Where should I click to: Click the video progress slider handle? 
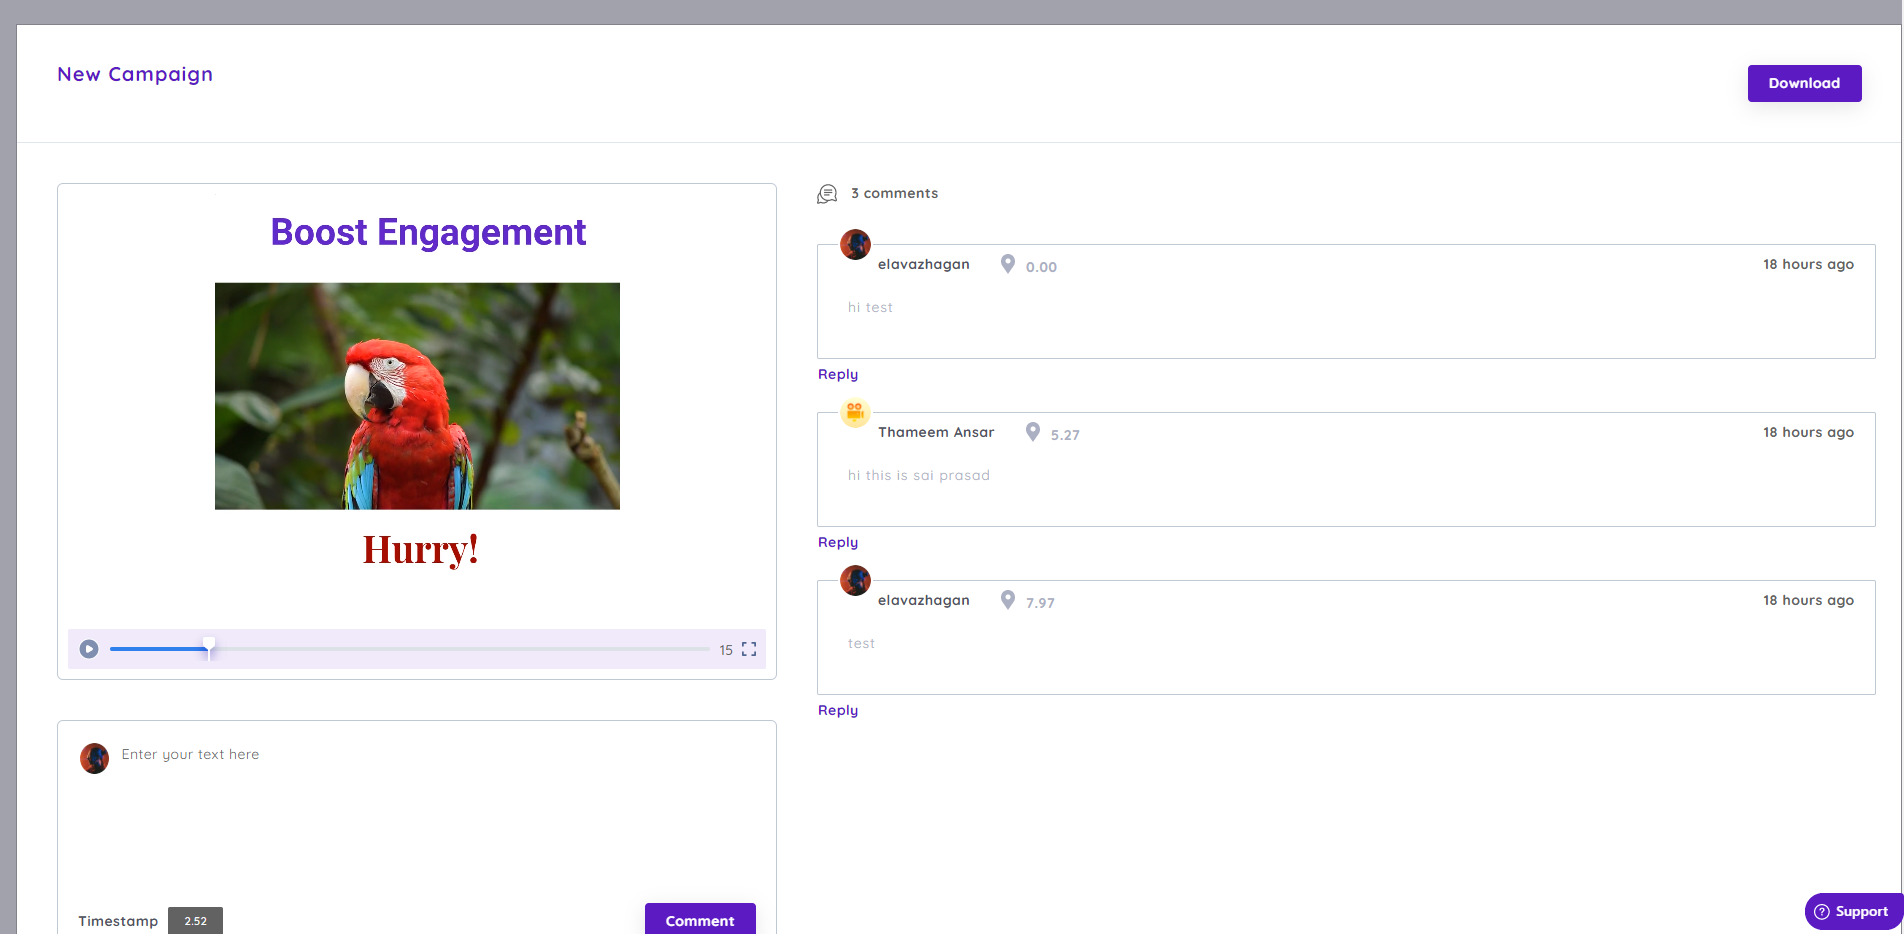(x=209, y=647)
